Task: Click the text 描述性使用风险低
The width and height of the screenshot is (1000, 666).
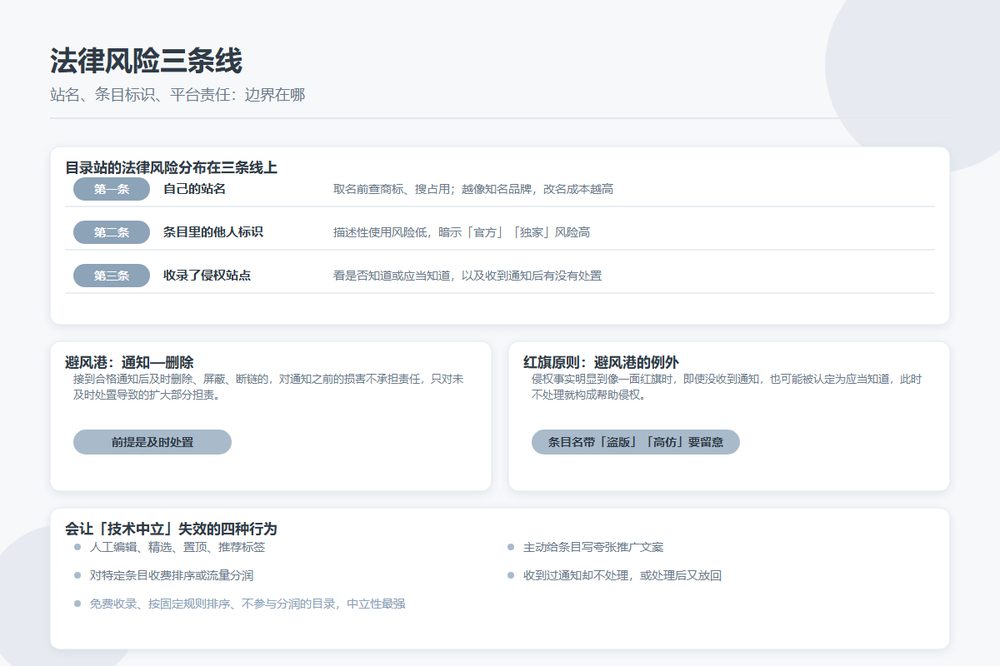Action: [x=379, y=232]
